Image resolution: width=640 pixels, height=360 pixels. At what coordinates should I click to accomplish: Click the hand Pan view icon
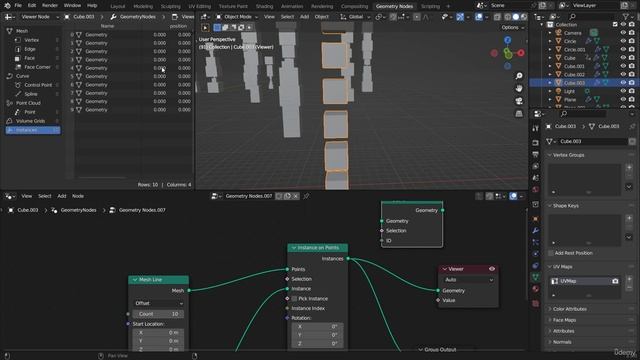pyautogui.click(x=519, y=89)
